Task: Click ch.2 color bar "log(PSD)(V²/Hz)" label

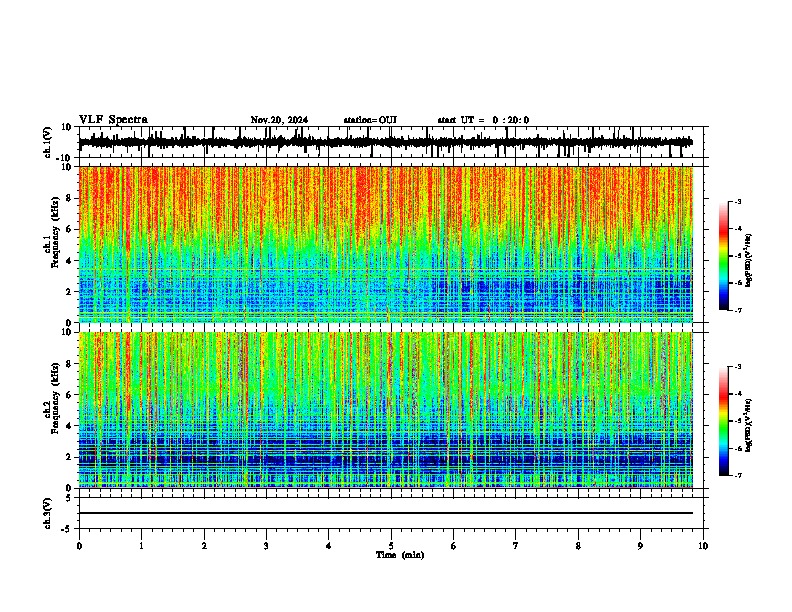Action: [x=749, y=425]
